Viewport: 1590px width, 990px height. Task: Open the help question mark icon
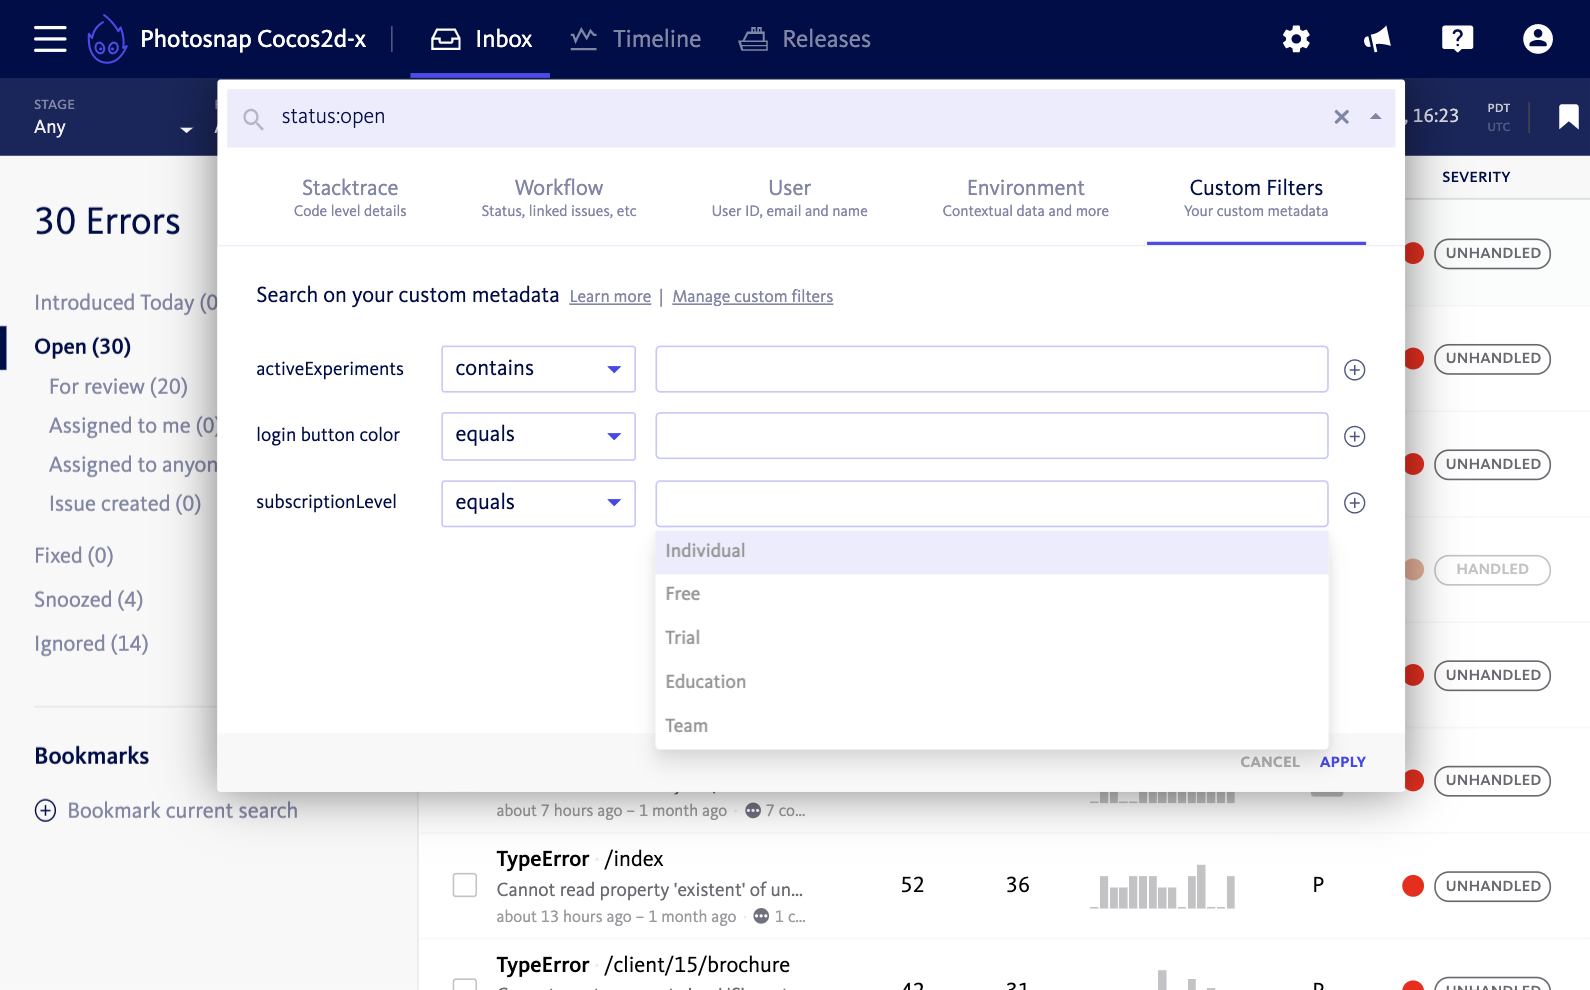coord(1457,39)
